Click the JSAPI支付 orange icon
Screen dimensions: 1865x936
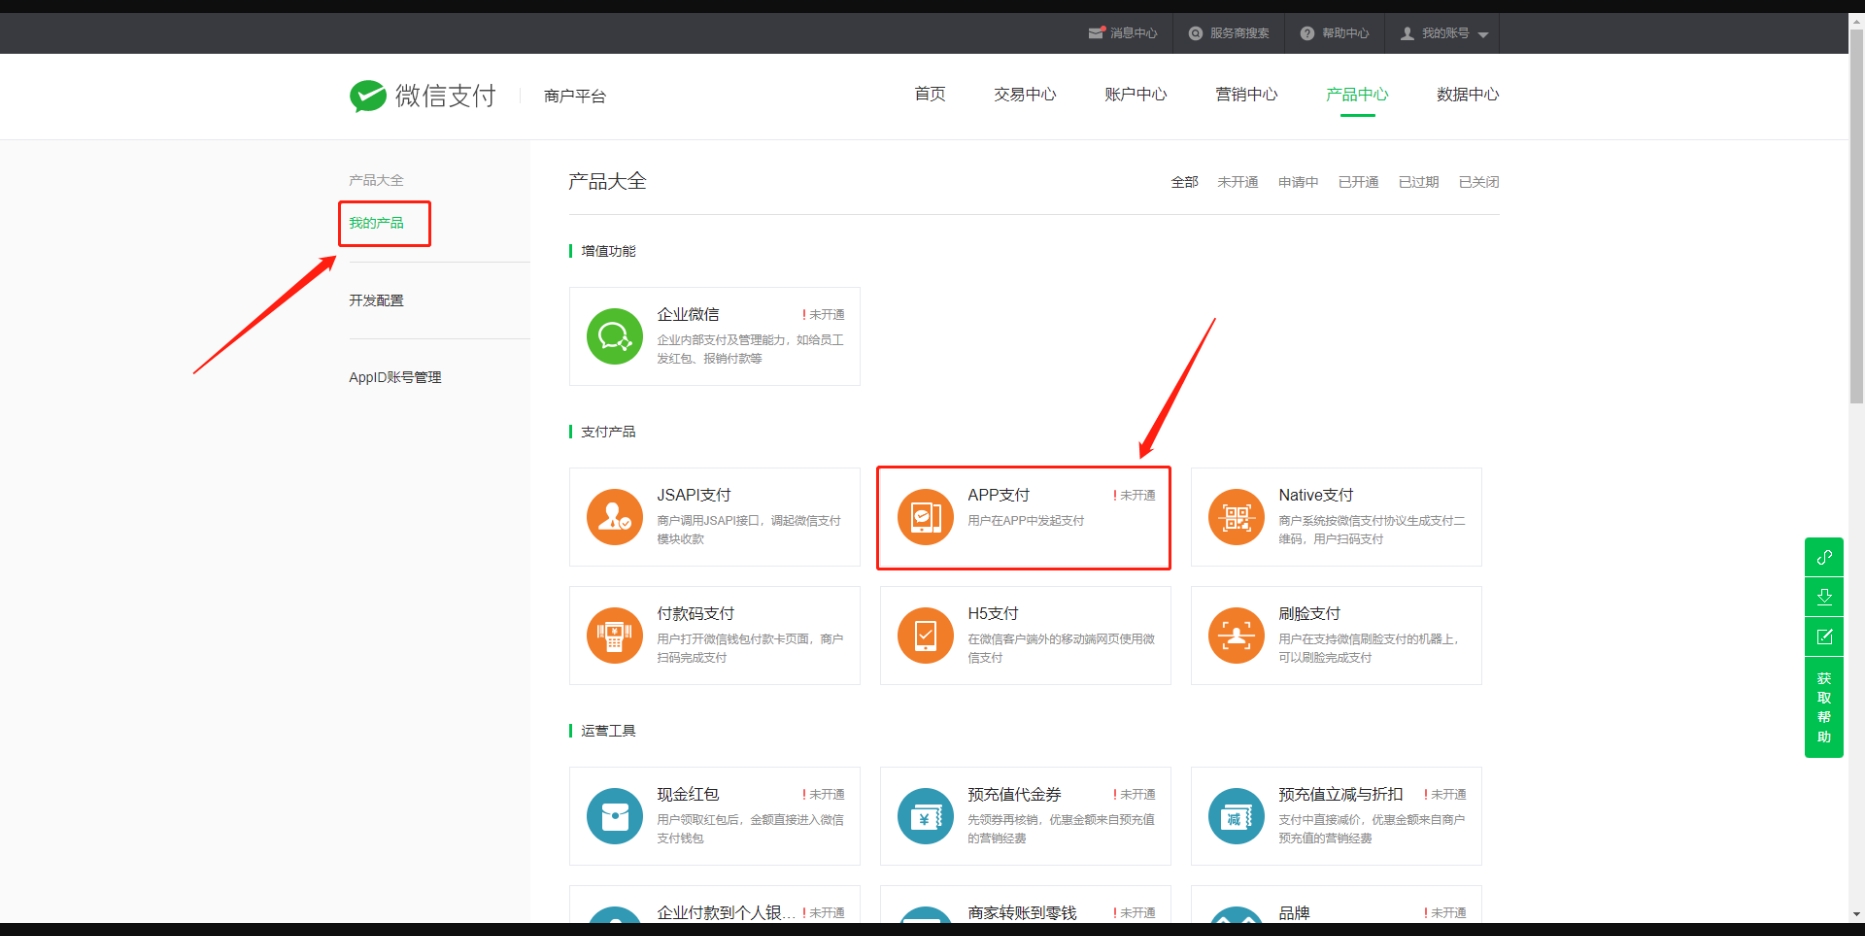click(614, 517)
